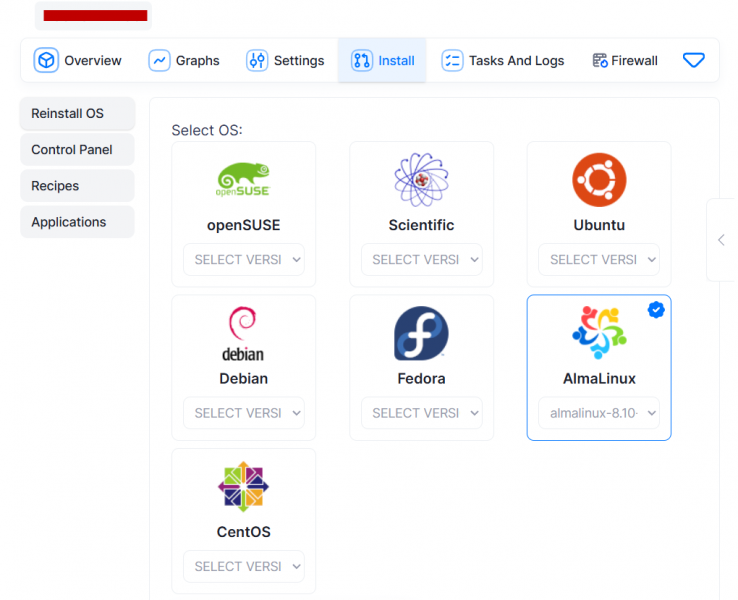Click the Settings sliders icon
This screenshot has height=600, width=738.
click(257, 60)
